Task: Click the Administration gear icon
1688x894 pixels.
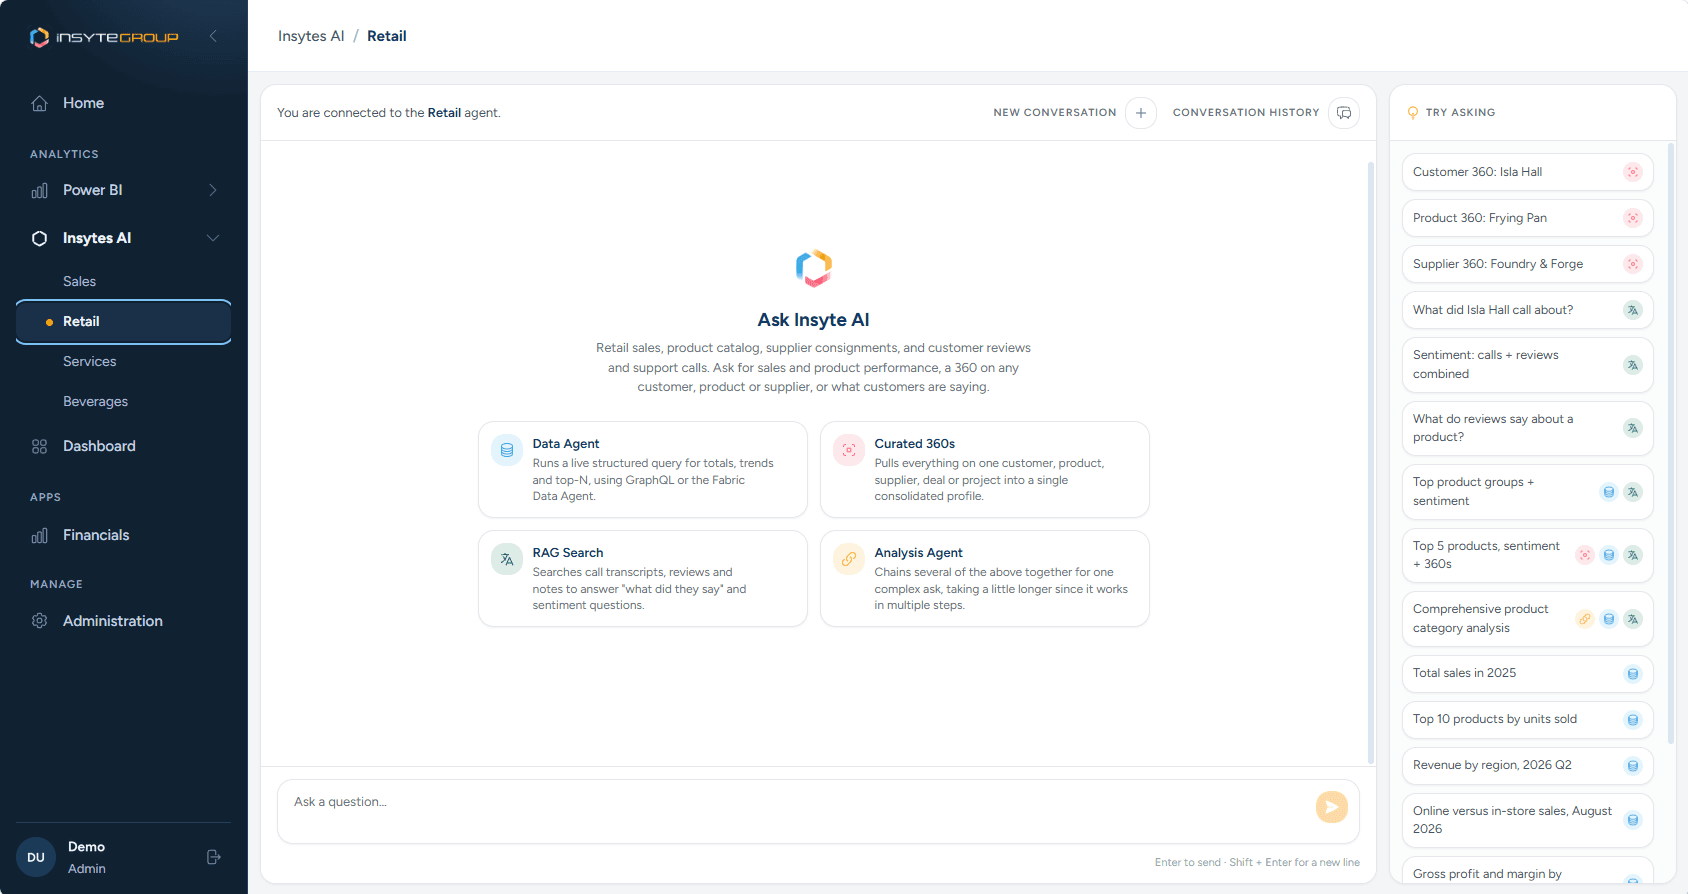Action: coord(40,621)
